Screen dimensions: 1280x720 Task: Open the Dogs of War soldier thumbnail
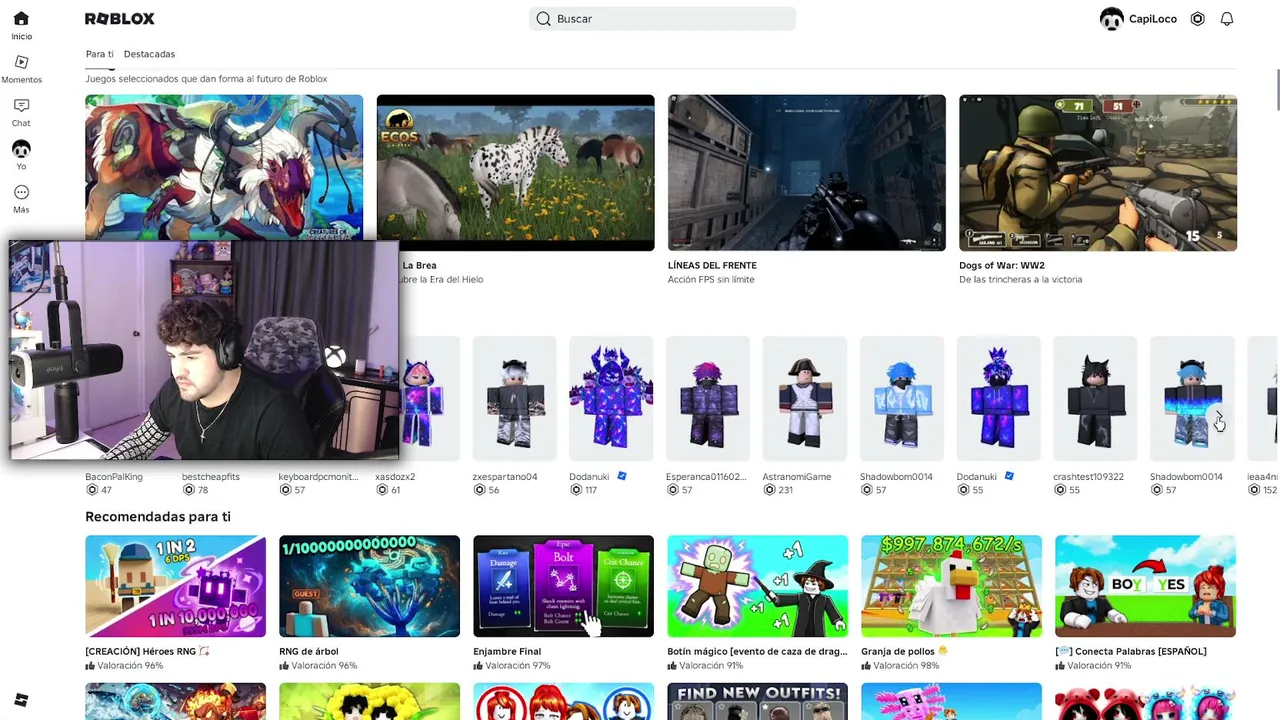(1098, 173)
